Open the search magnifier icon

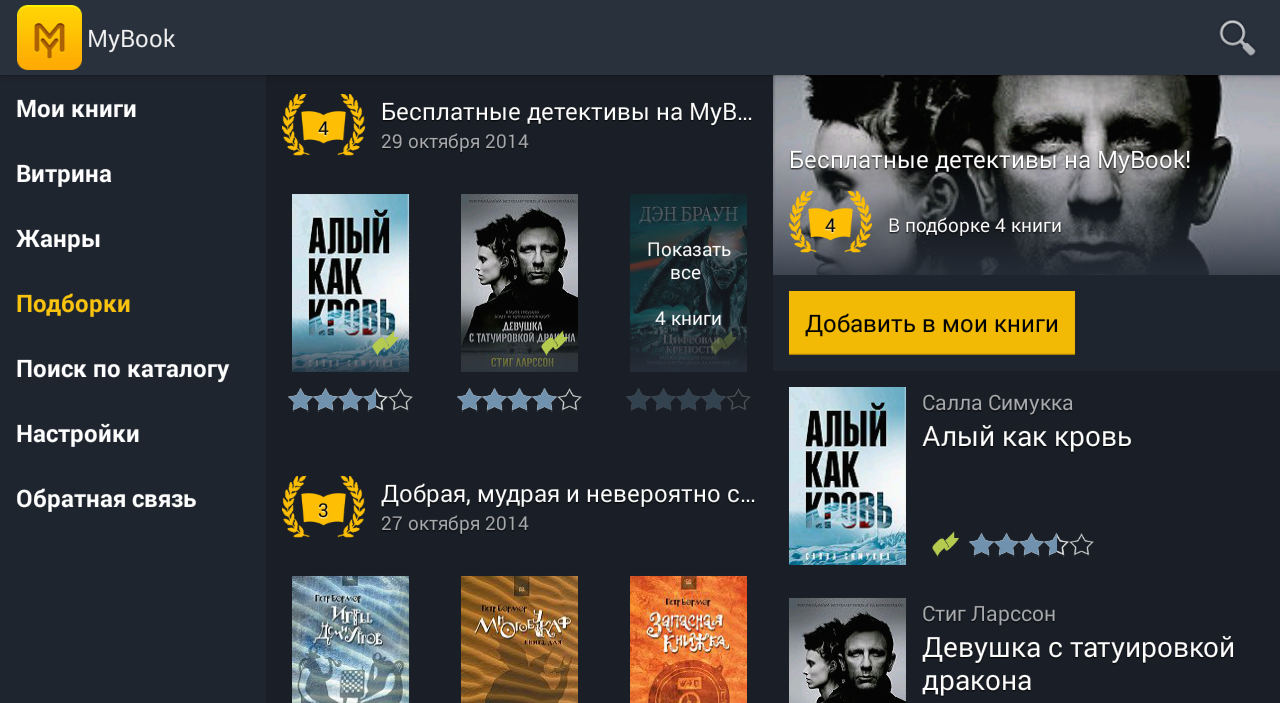1237,38
